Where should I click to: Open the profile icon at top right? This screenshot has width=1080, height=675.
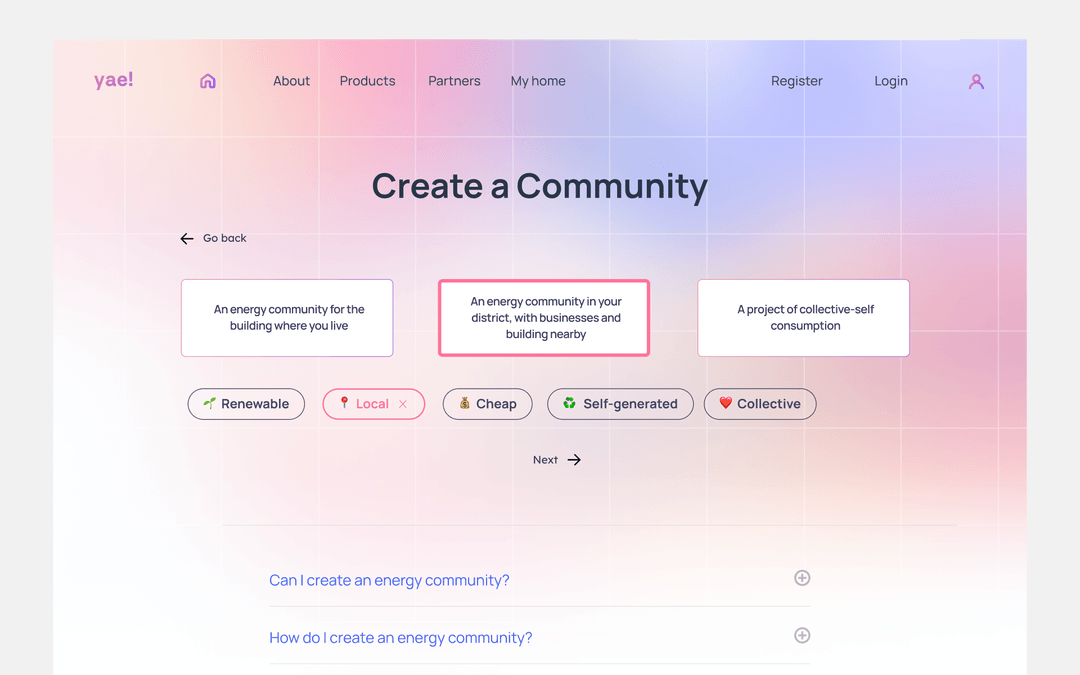click(x=976, y=81)
